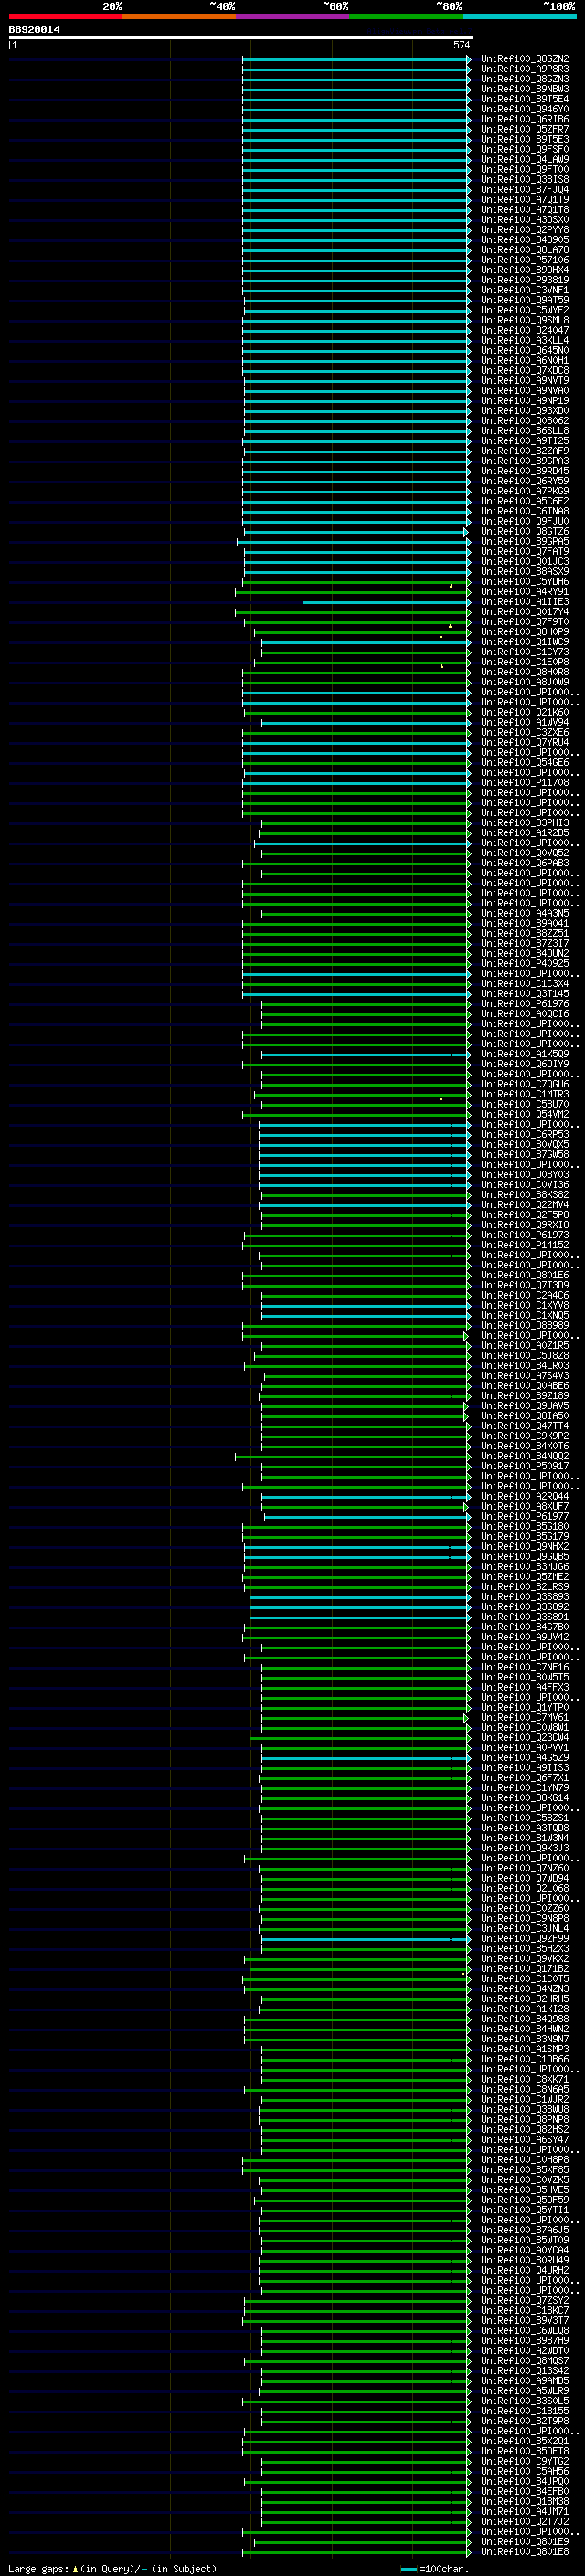Select hit label UniRef100_Q93XD0

tap(524, 411)
